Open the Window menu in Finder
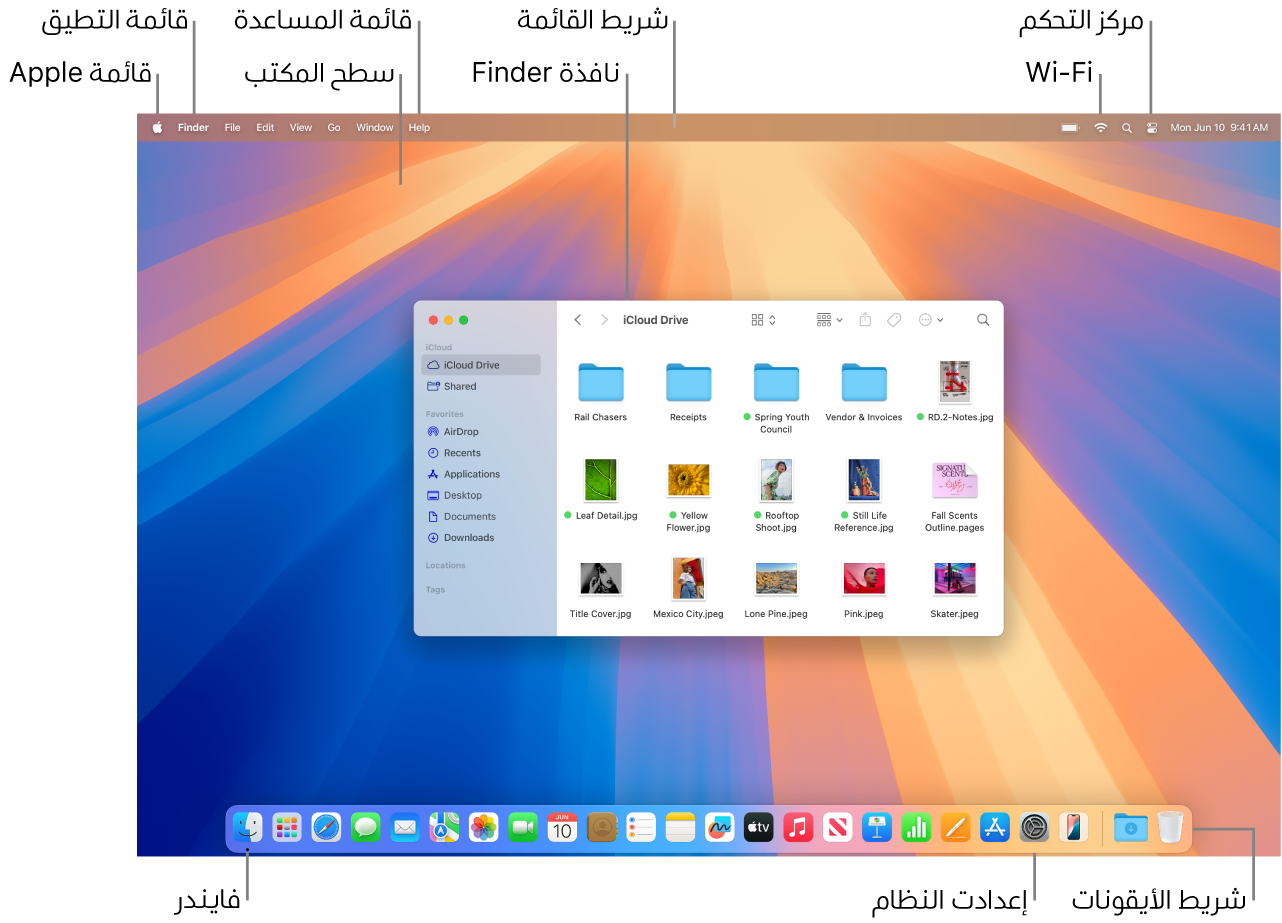This screenshot has height=923, width=1282. click(374, 127)
